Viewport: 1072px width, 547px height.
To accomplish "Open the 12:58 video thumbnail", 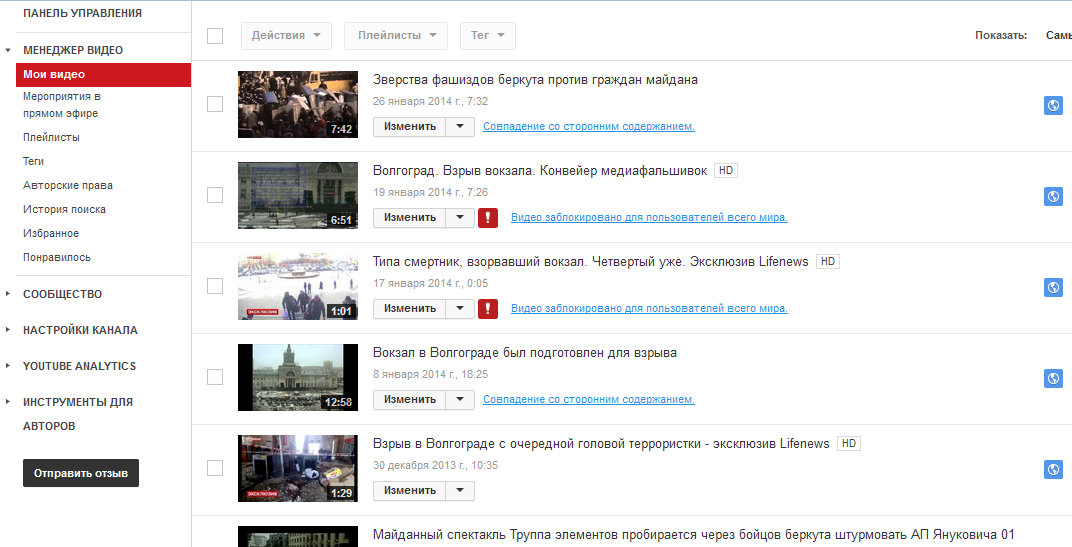I will point(297,377).
